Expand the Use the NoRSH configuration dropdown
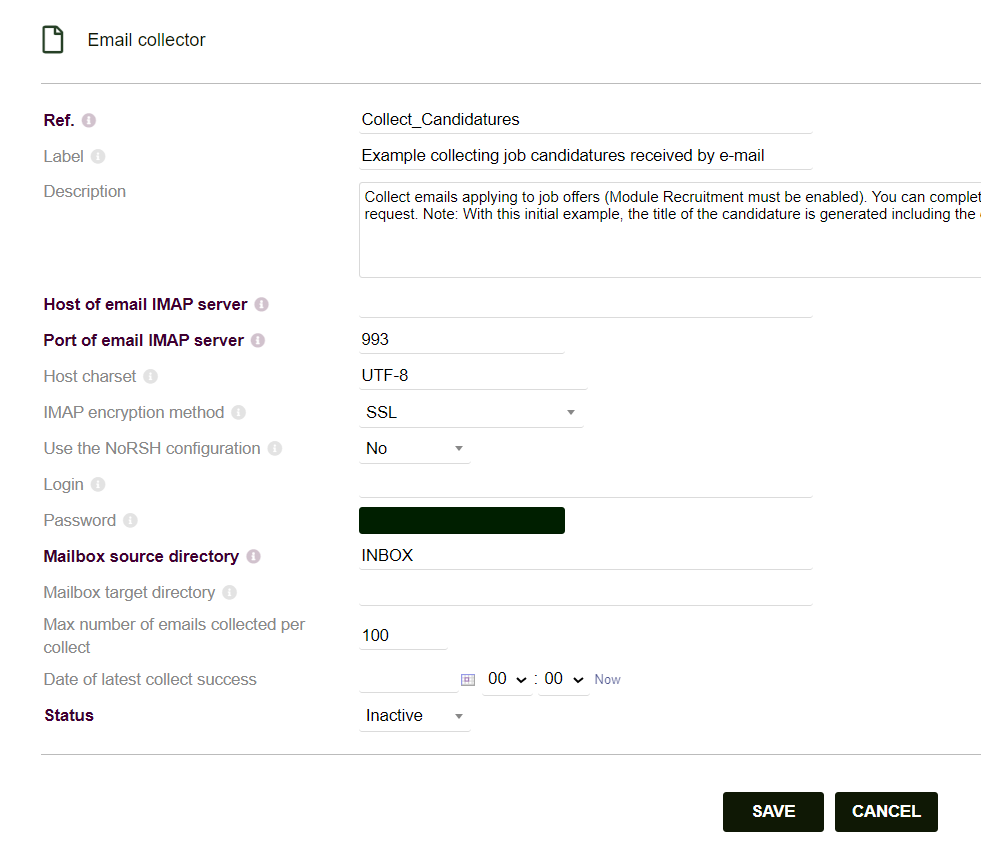Viewport: 981px width, 843px height. pyautogui.click(x=414, y=449)
